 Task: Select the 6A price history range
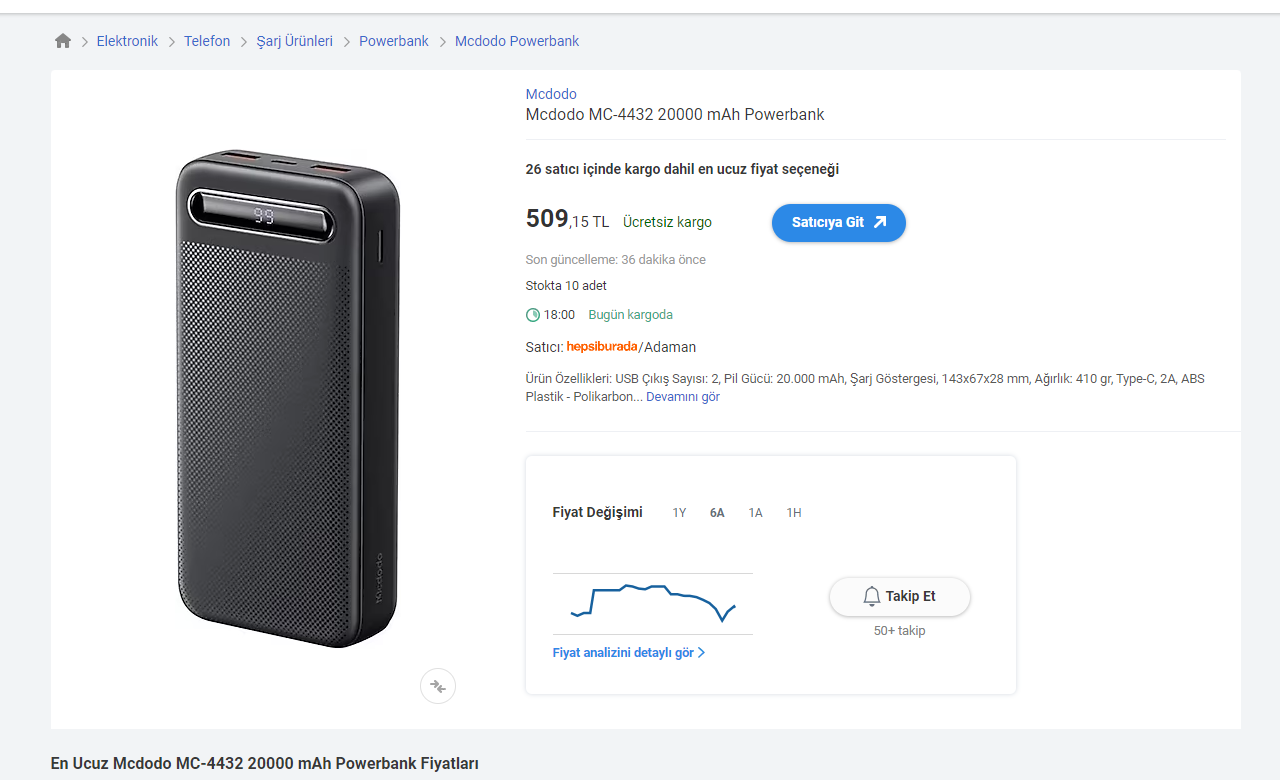click(717, 513)
